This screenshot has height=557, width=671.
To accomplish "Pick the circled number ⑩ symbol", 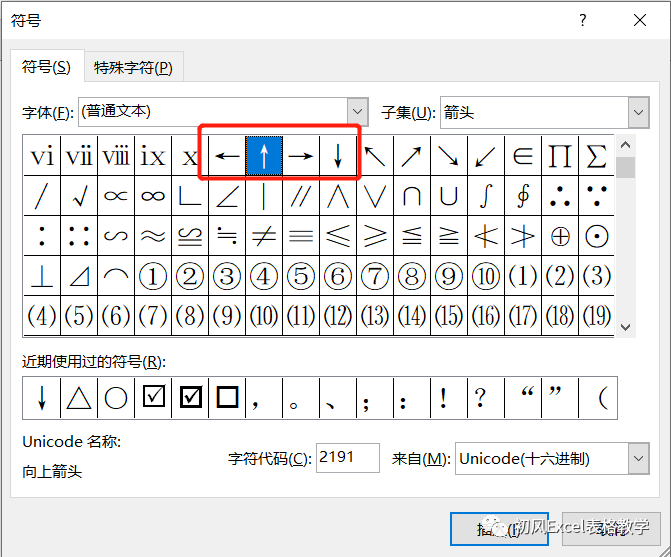I will point(486,276).
